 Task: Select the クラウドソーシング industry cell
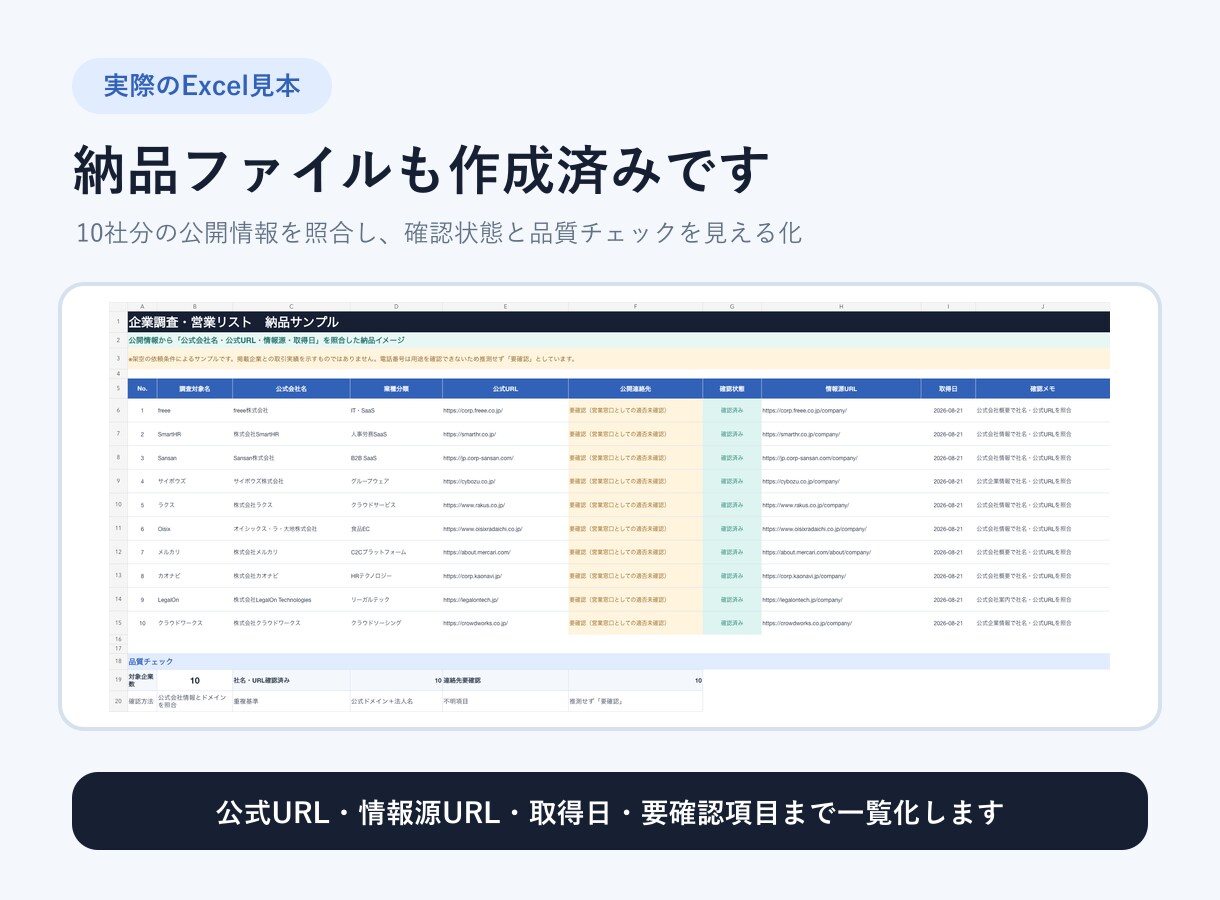point(396,623)
